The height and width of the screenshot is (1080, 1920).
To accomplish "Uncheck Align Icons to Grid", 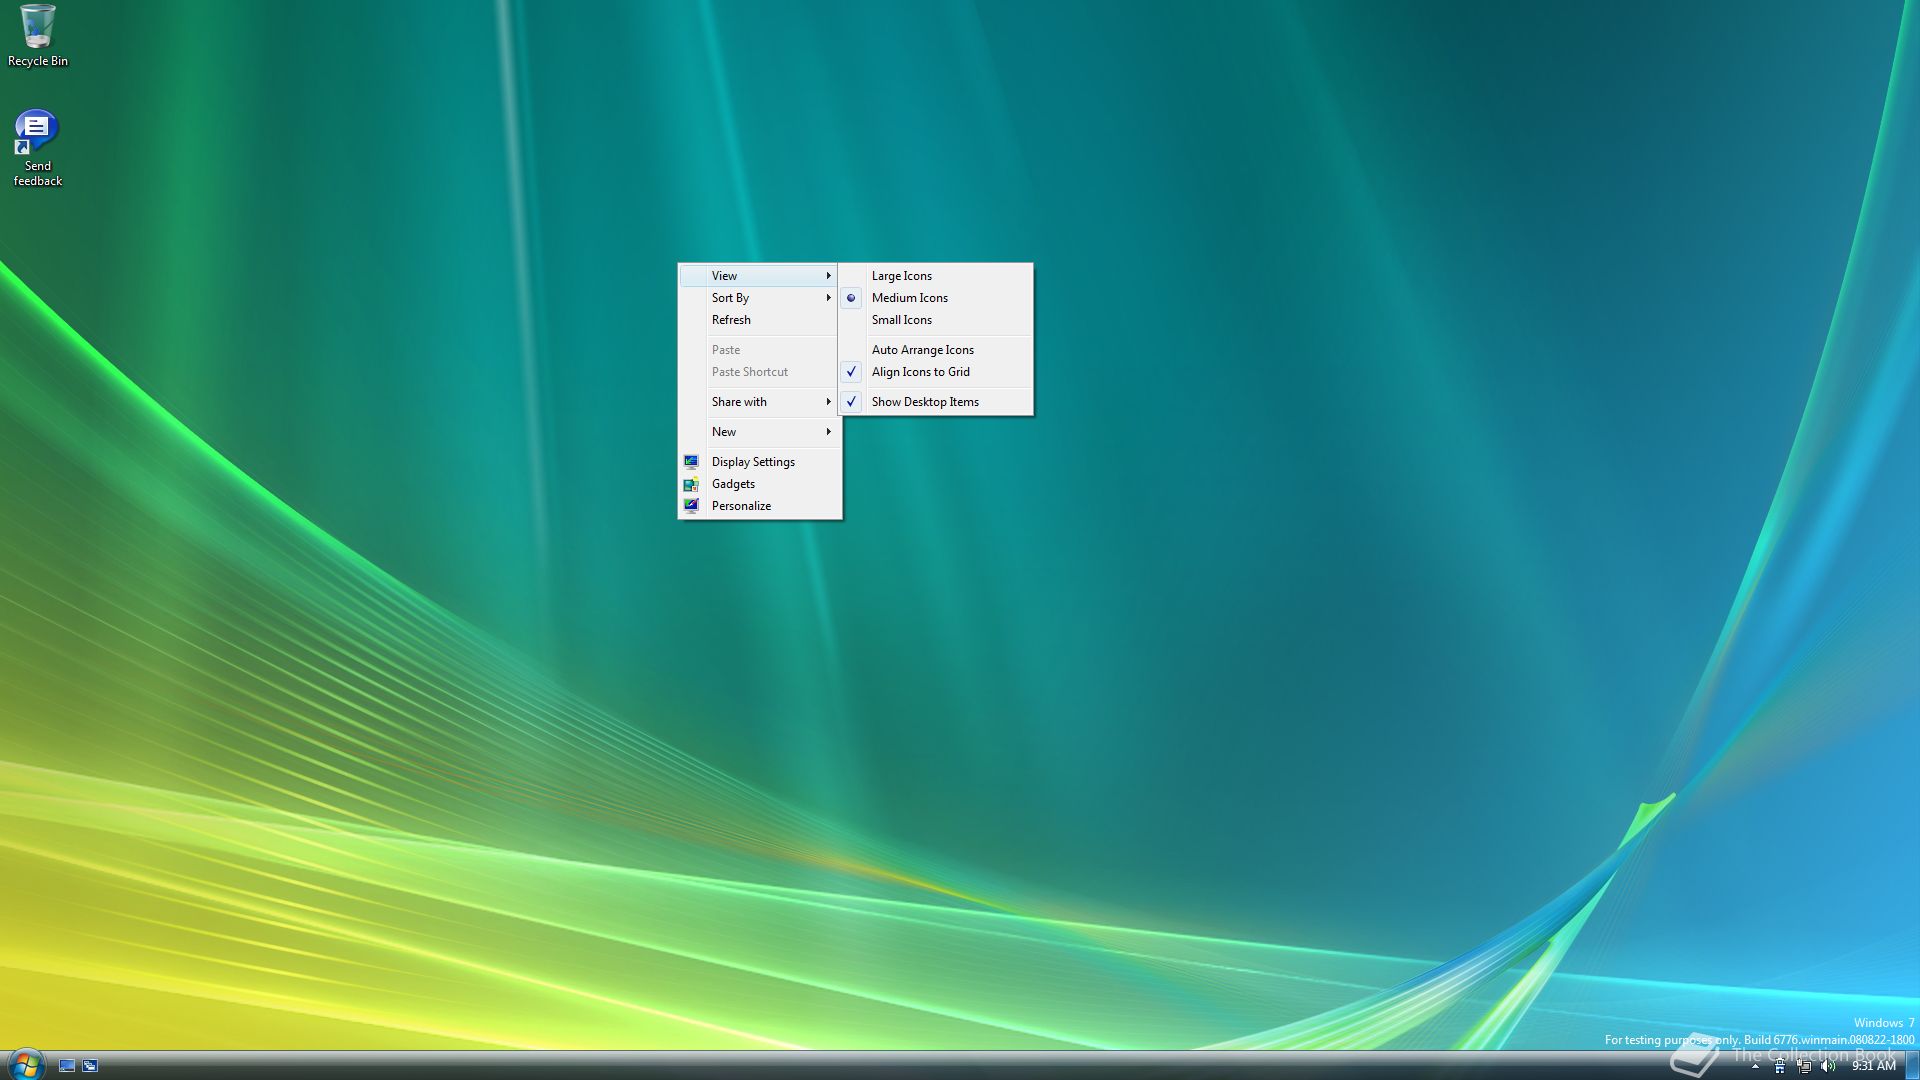I will point(935,372).
